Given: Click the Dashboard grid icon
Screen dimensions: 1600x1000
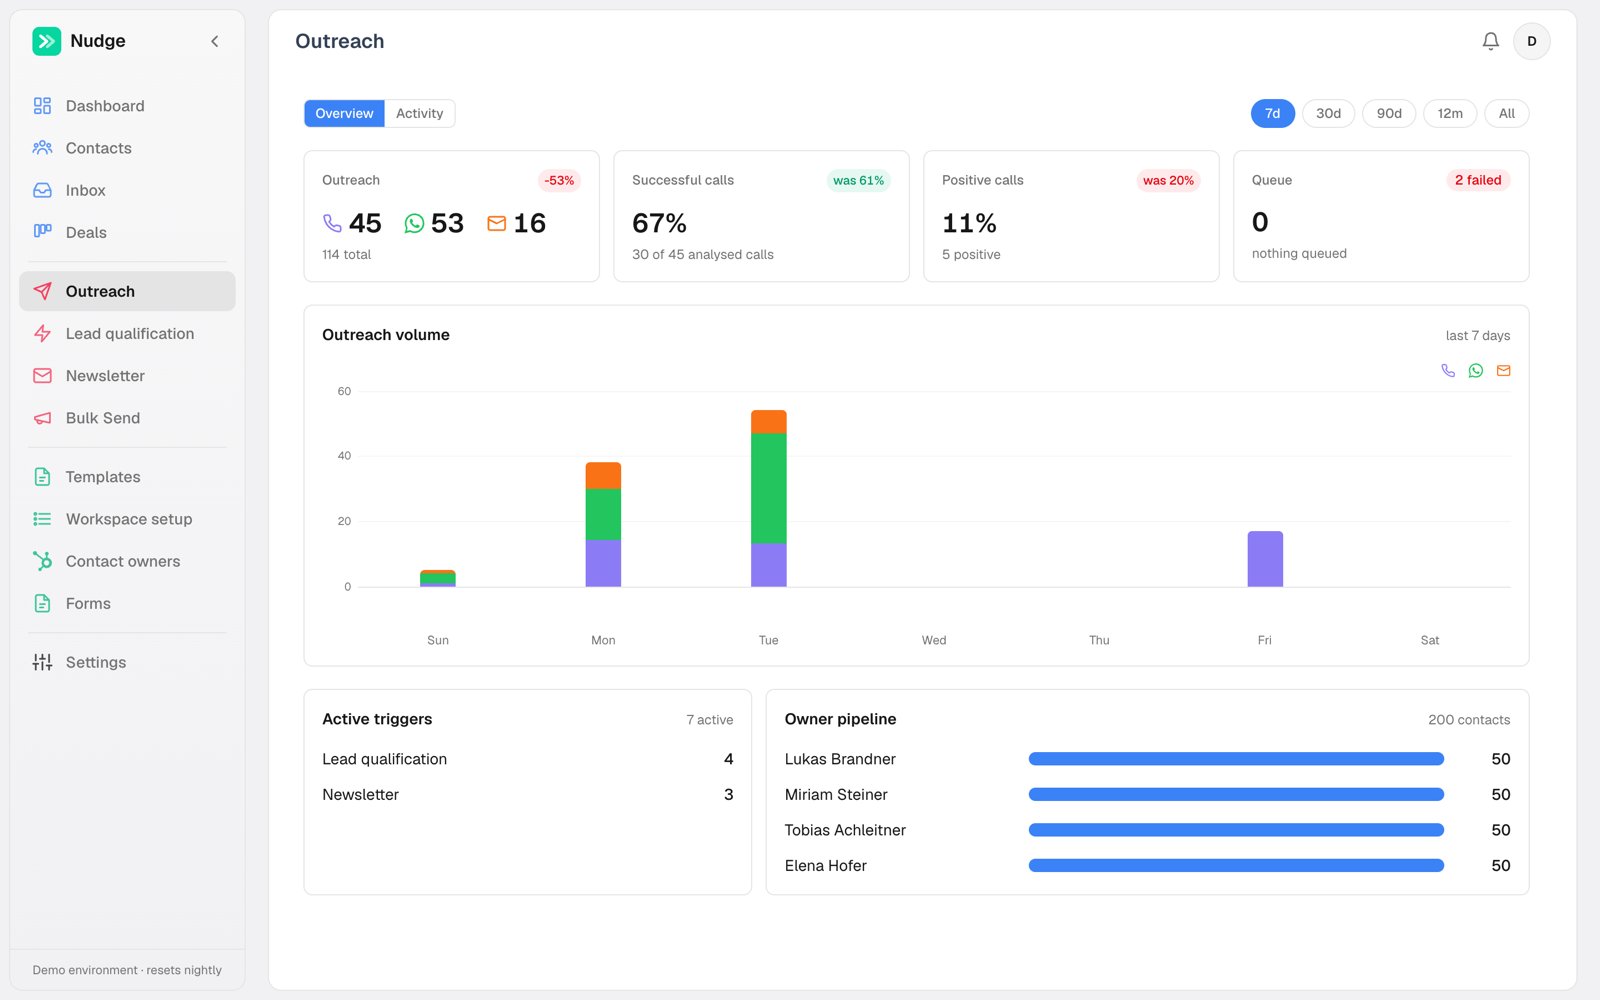Looking at the screenshot, I should pos(42,106).
